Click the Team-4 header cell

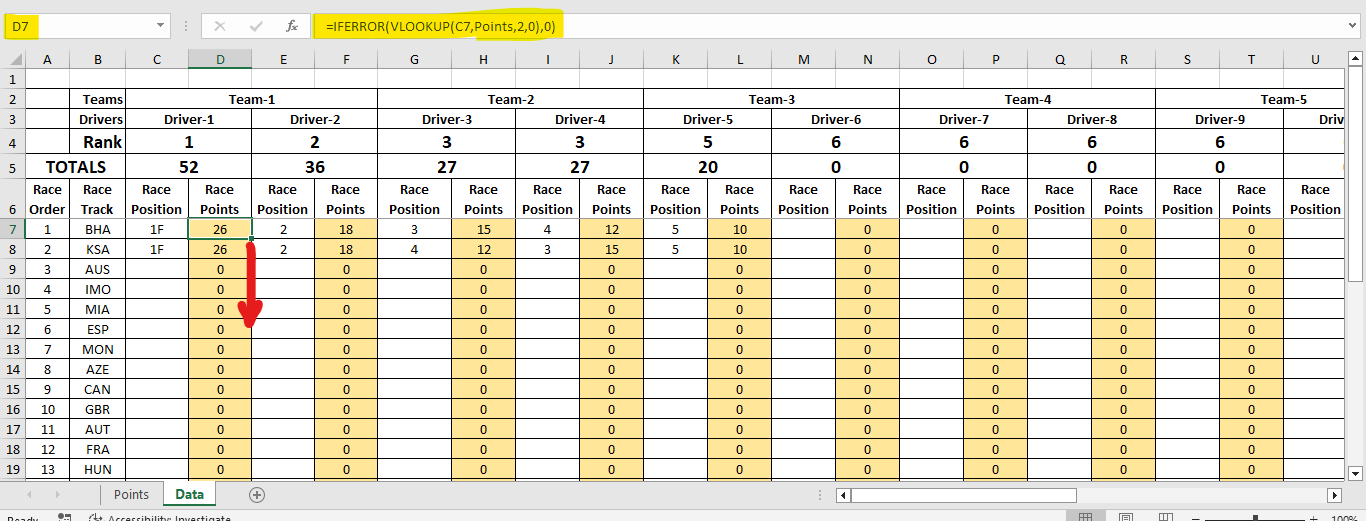click(1028, 99)
